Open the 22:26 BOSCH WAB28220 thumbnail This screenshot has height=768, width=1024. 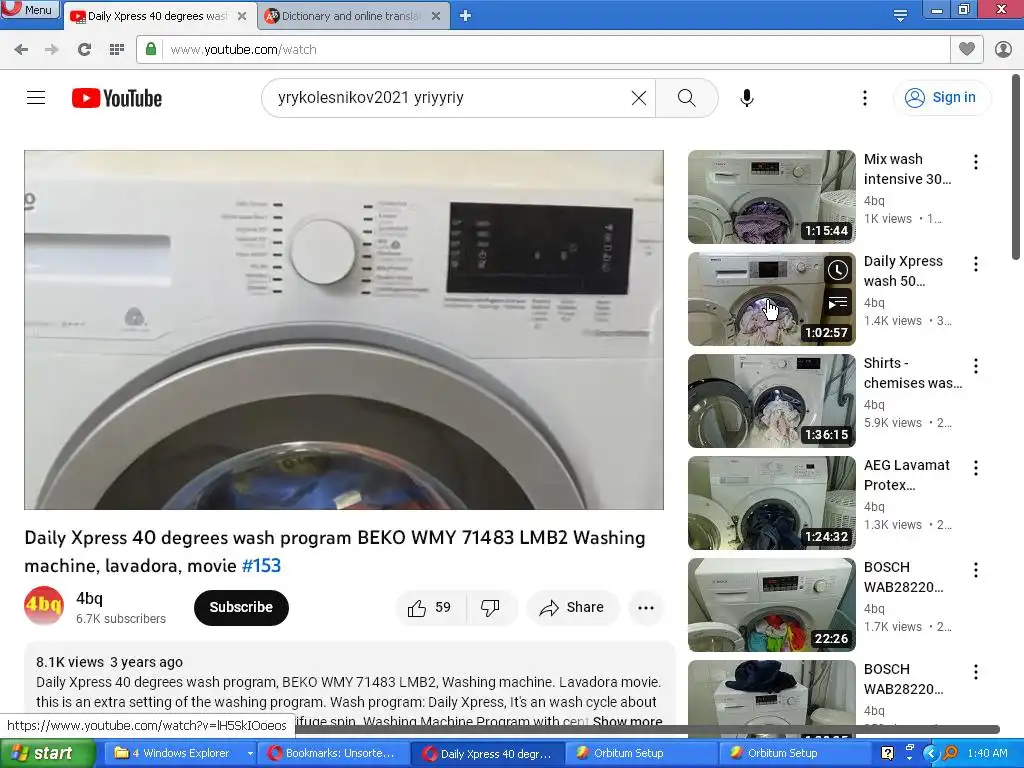coord(771,605)
